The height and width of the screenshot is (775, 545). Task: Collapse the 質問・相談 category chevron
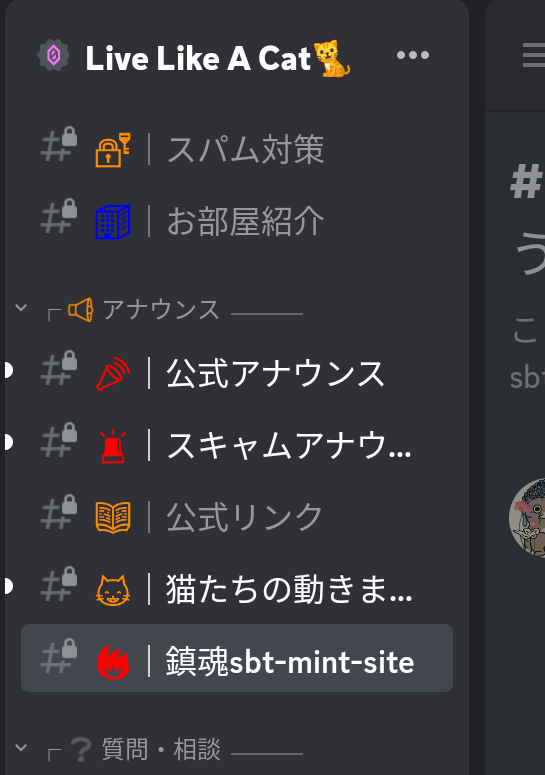coord(21,747)
